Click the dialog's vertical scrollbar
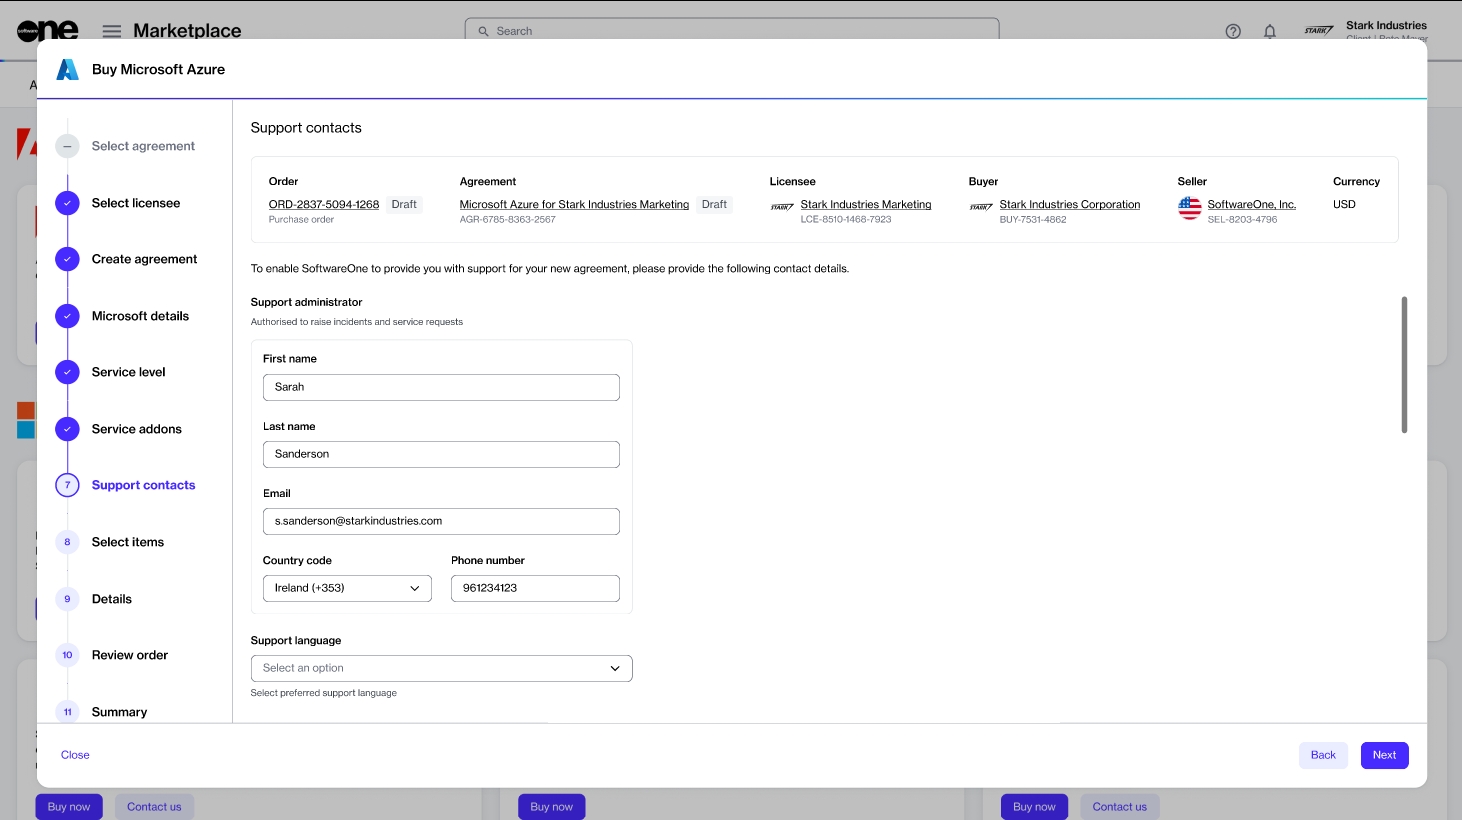1462x820 pixels. 1404,365
